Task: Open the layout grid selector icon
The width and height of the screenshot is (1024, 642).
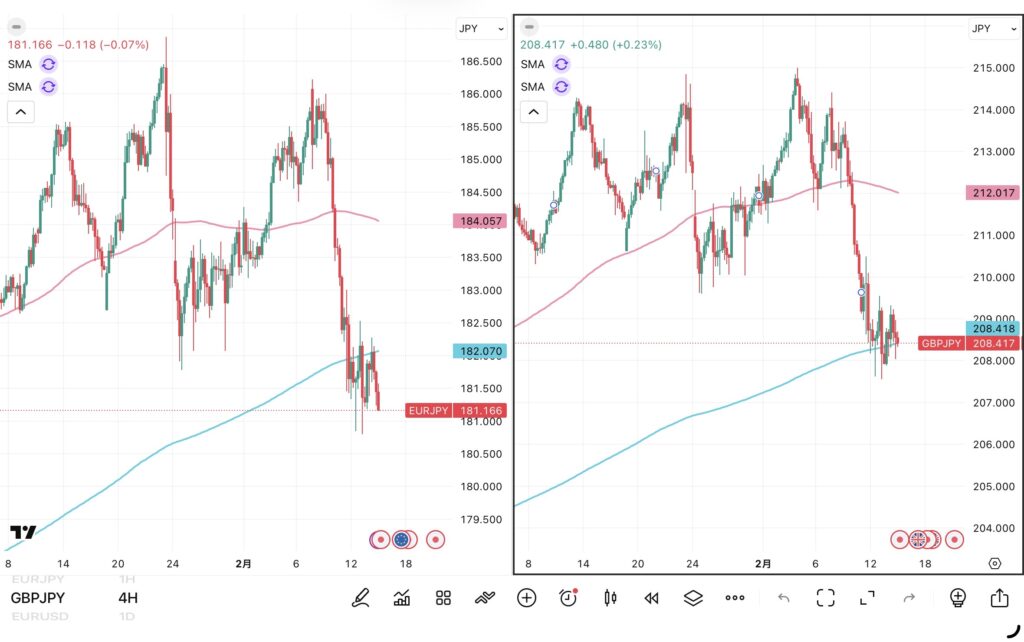Action: pyautogui.click(x=444, y=598)
